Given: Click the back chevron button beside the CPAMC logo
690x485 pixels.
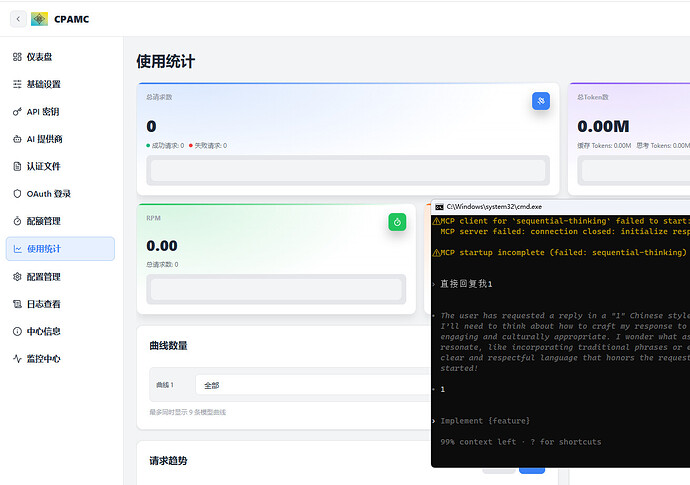Looking at the screenshot, I should (18, 19).
